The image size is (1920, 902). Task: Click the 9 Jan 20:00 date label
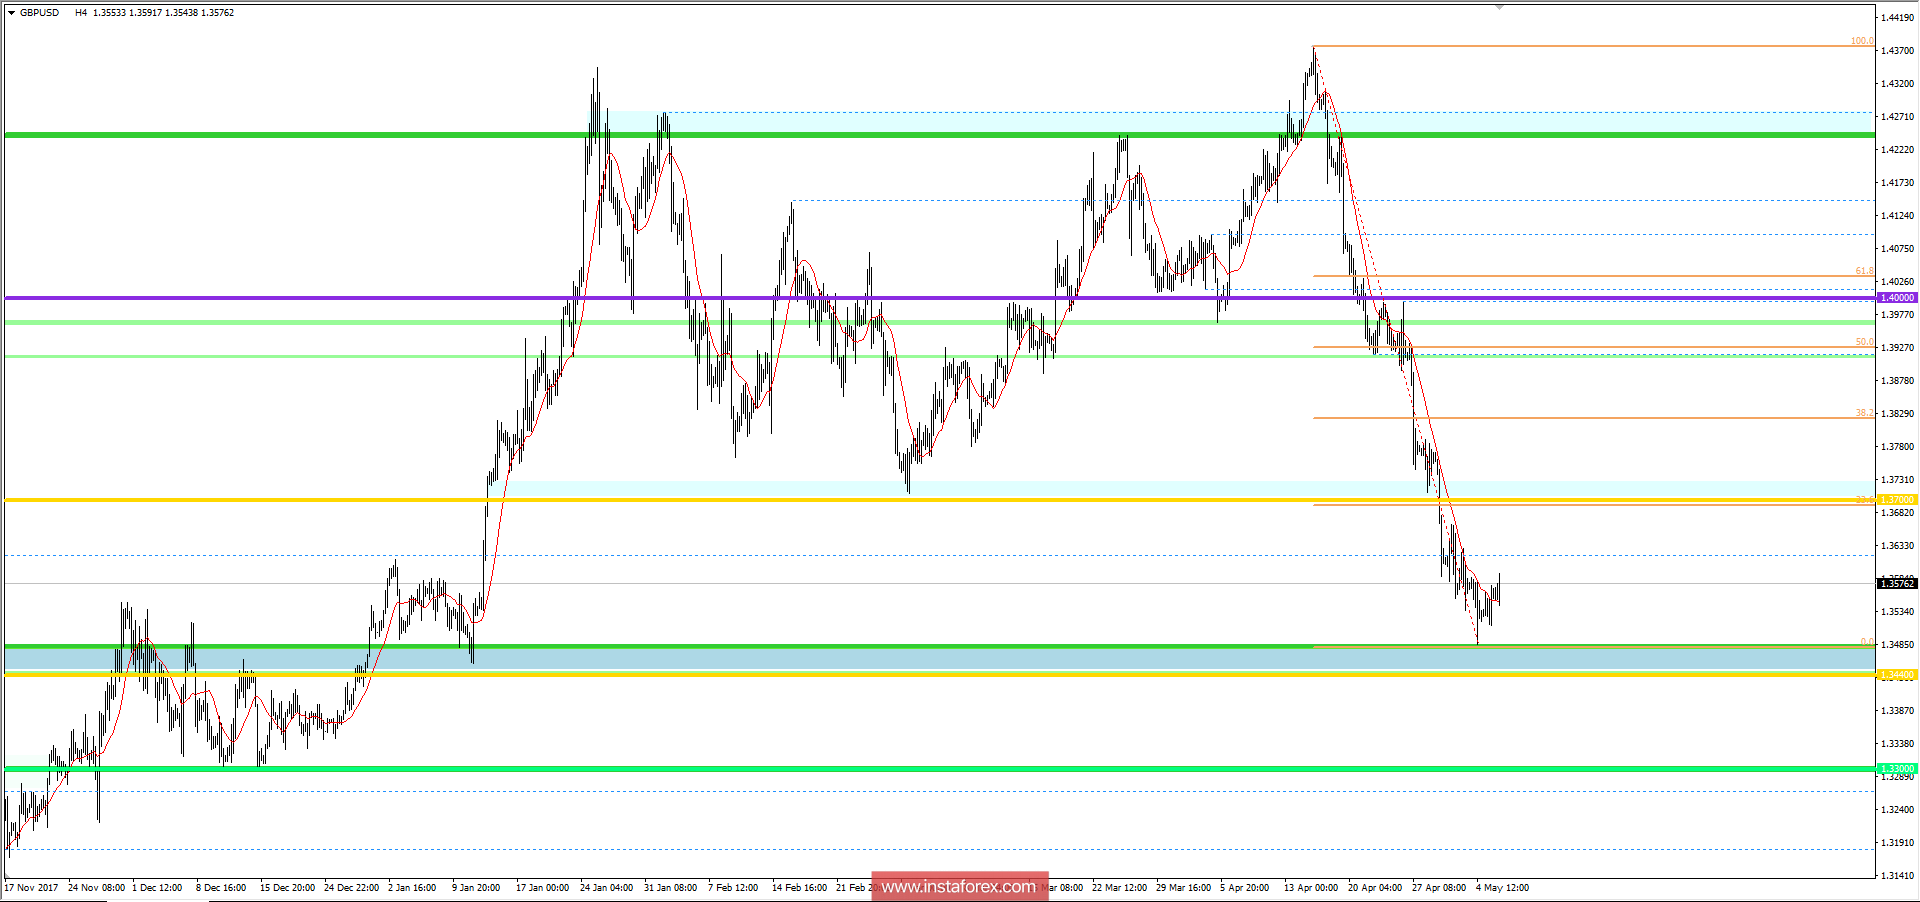tap(476, 888)
